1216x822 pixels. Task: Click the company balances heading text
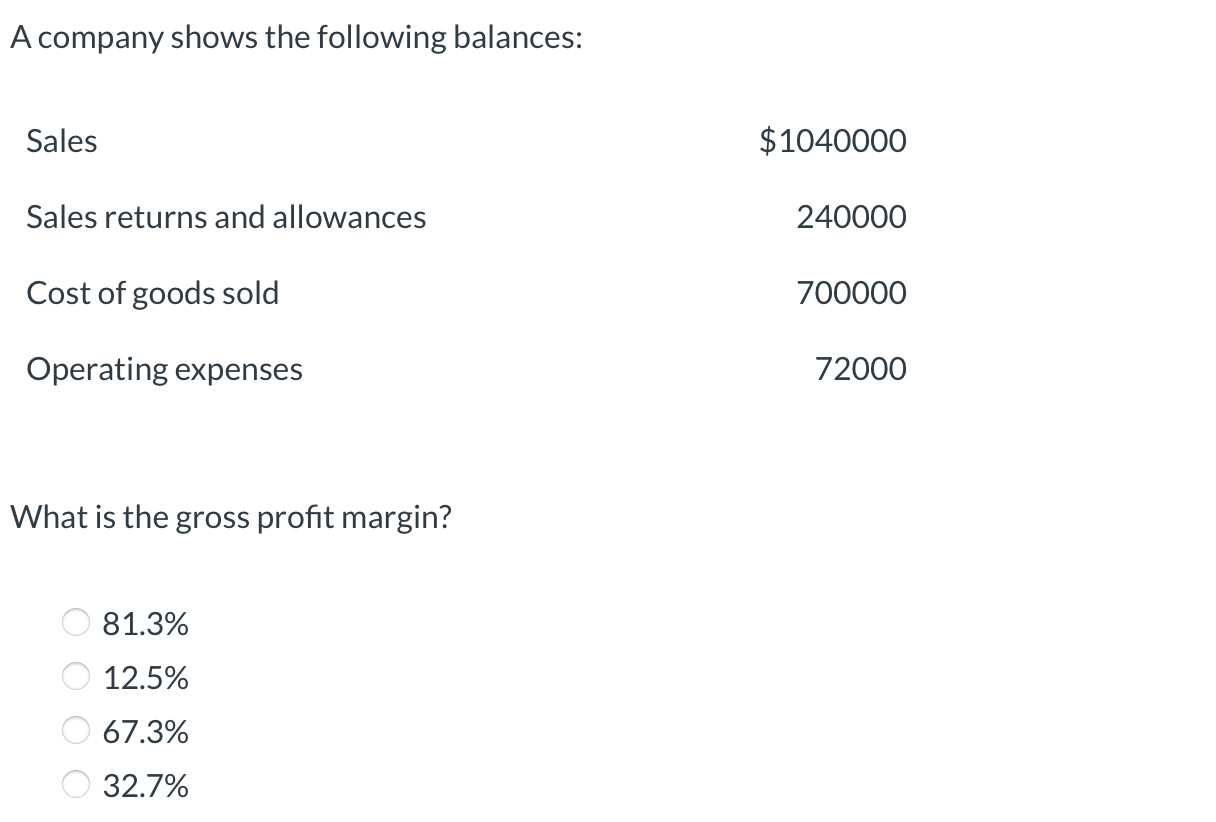[x=294, y=36]
